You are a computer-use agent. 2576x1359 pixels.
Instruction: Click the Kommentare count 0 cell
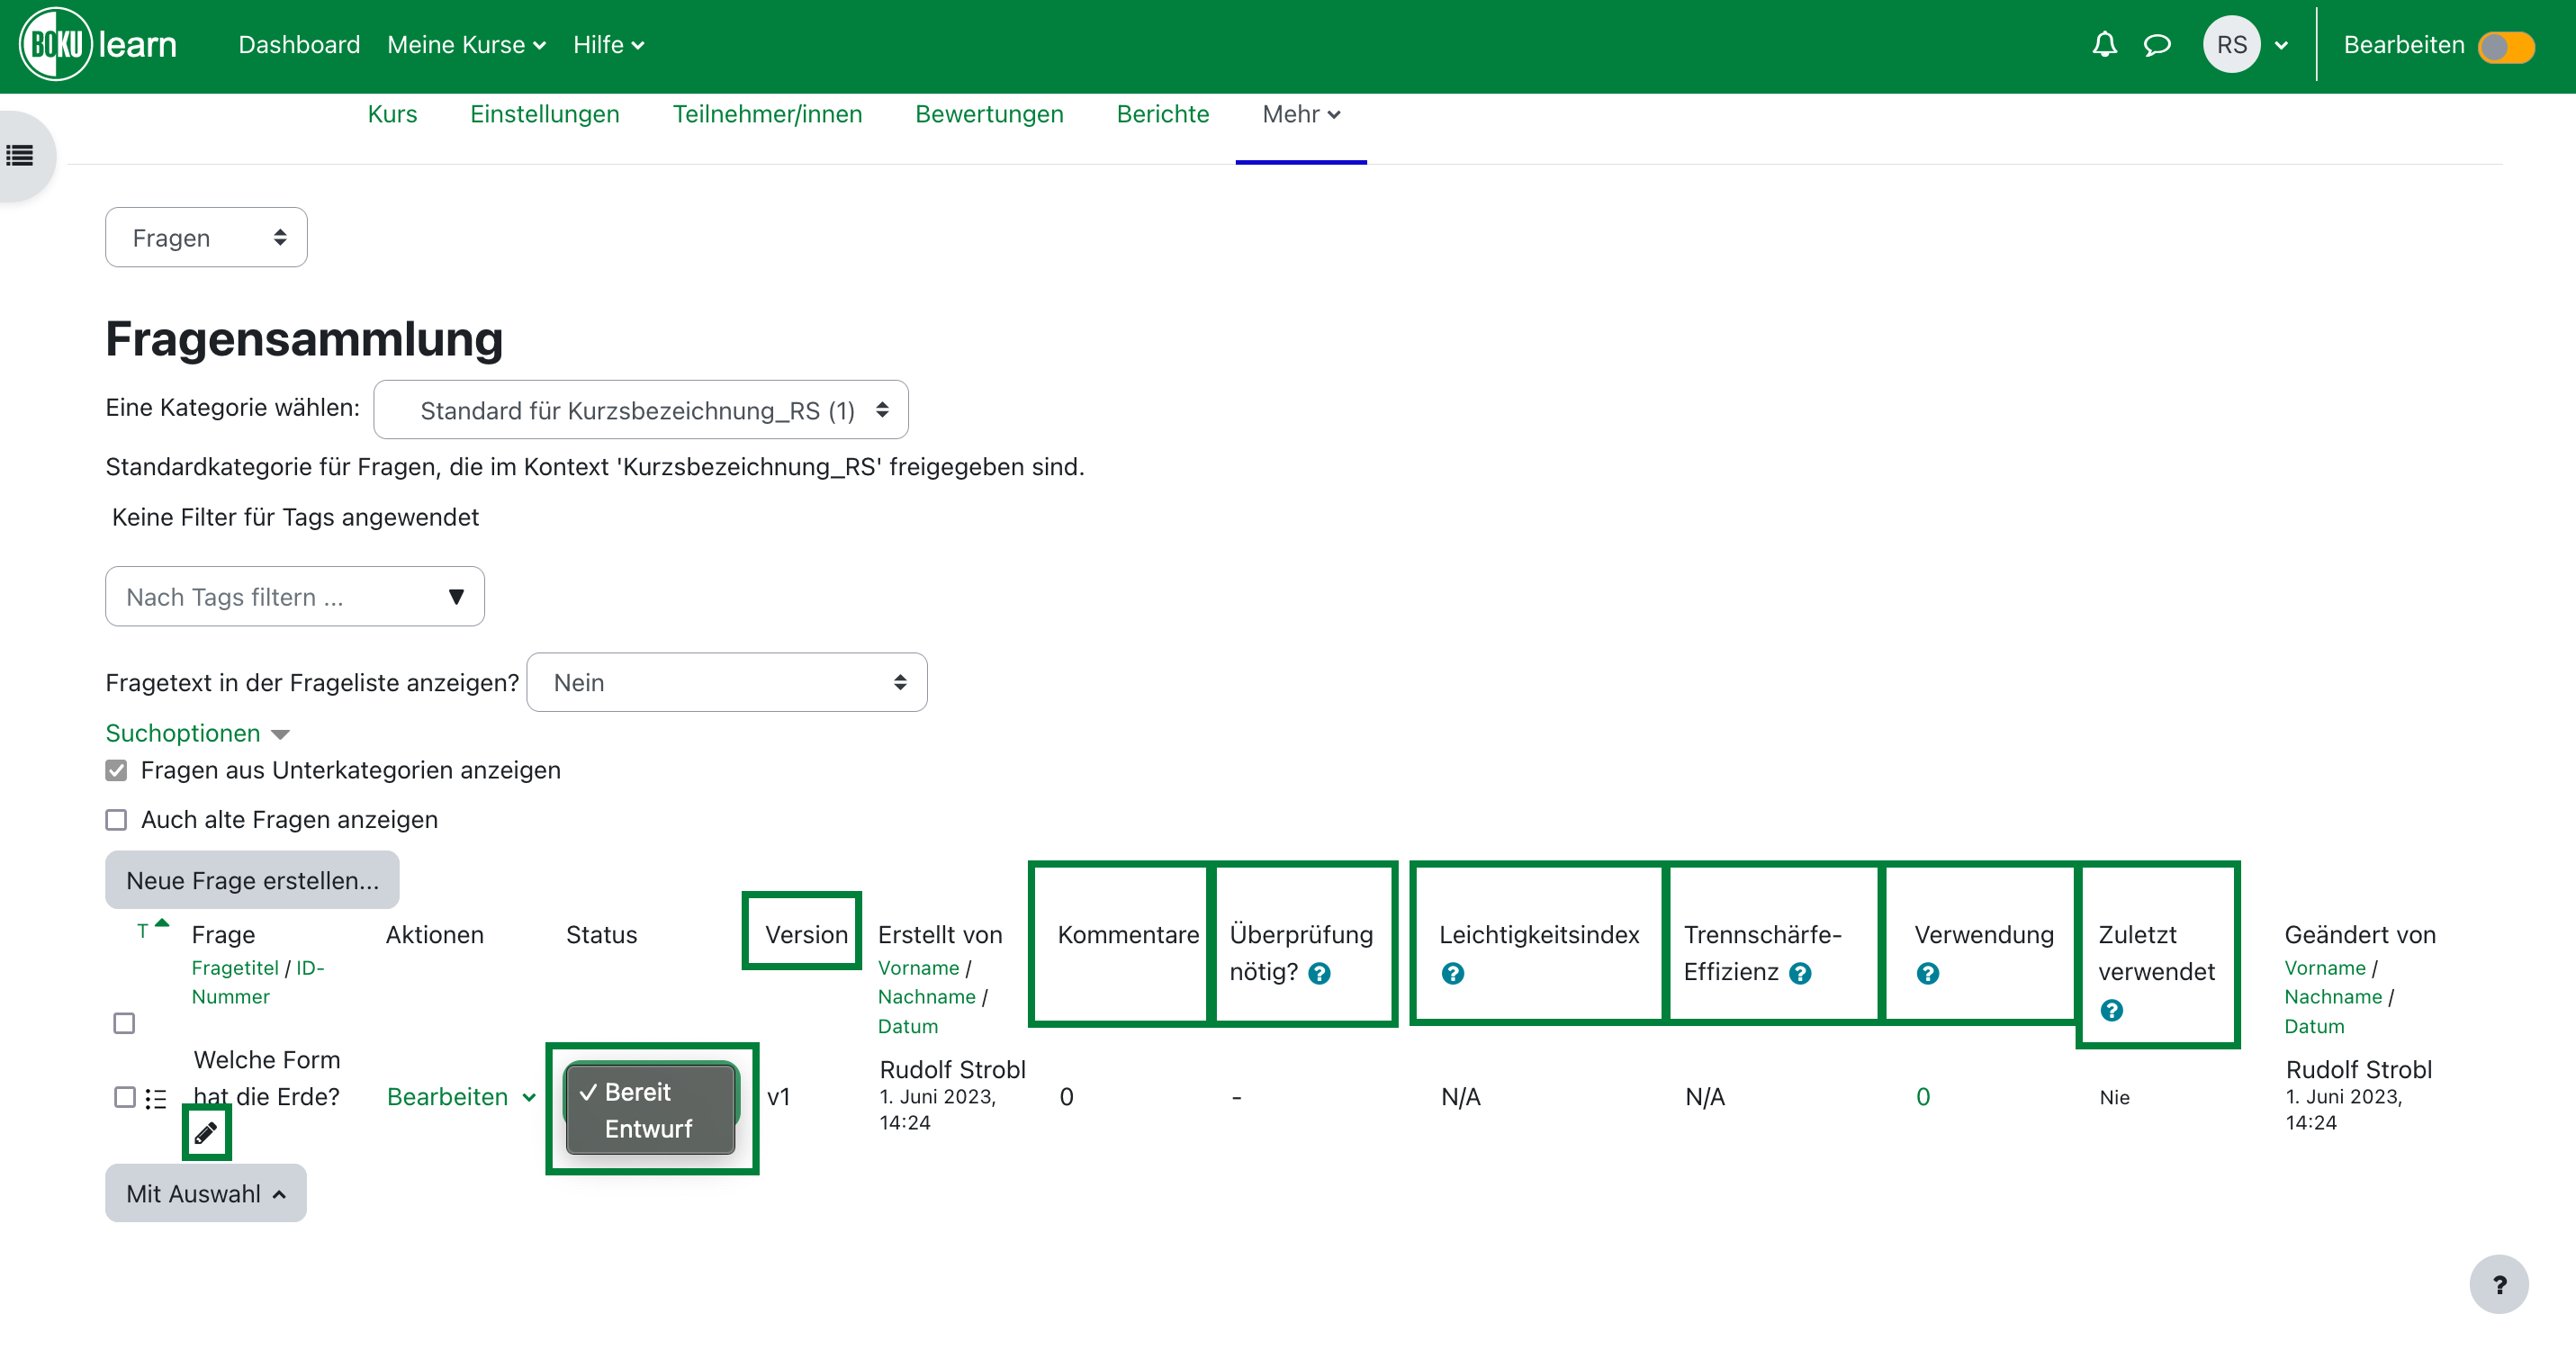[1066, 1097]
